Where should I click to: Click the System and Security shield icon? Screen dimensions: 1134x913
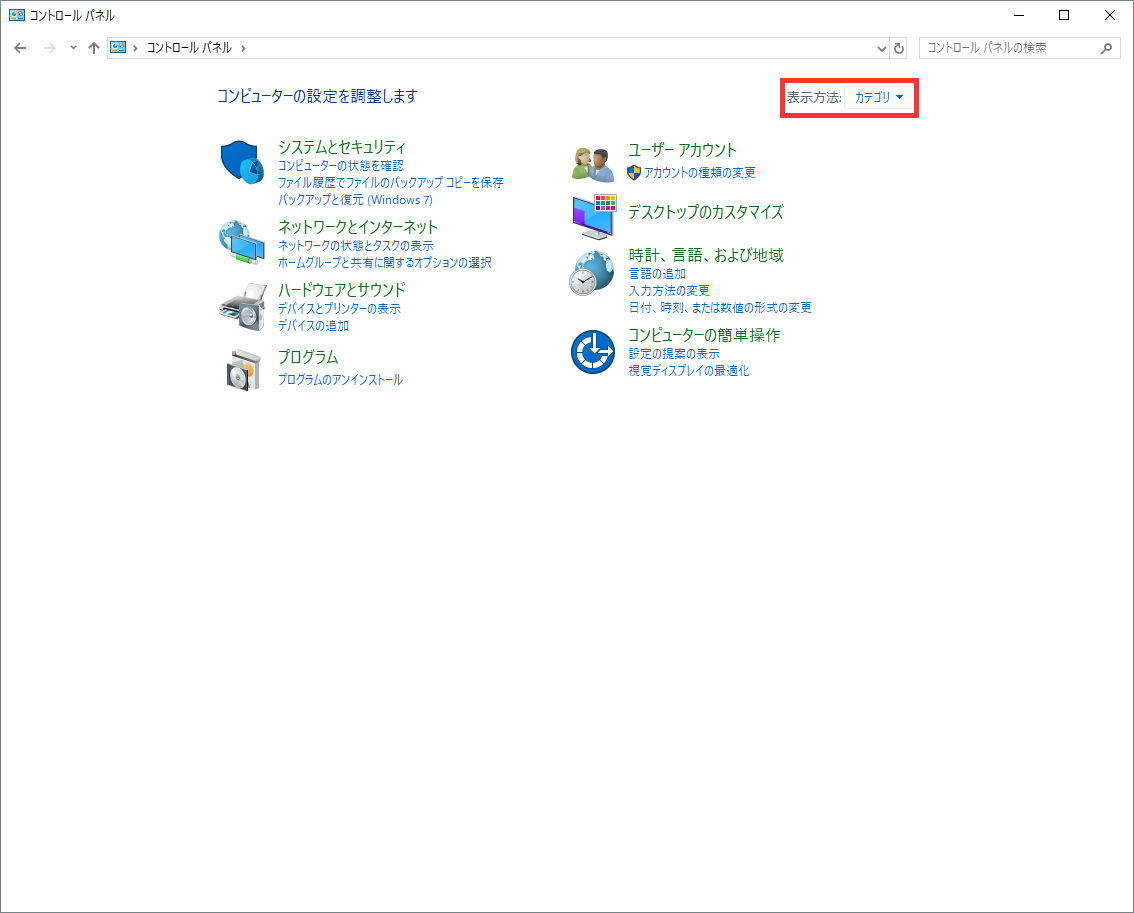[x=241, y=162]
